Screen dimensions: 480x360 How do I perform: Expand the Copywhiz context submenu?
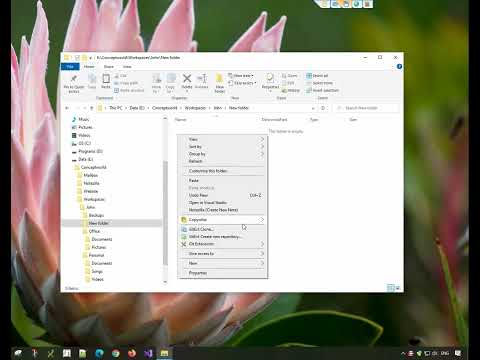pyautogui.click(x=222, y=220)
